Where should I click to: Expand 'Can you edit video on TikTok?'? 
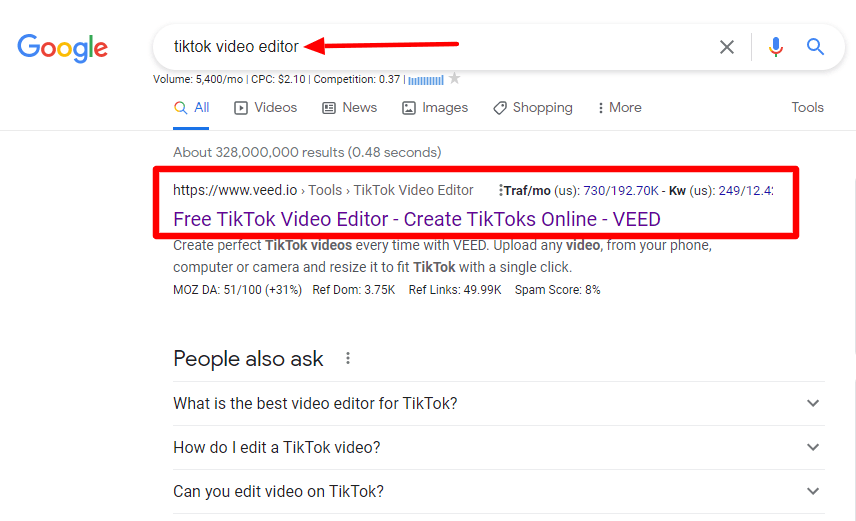pyautogui.click(x=498, y=492)
